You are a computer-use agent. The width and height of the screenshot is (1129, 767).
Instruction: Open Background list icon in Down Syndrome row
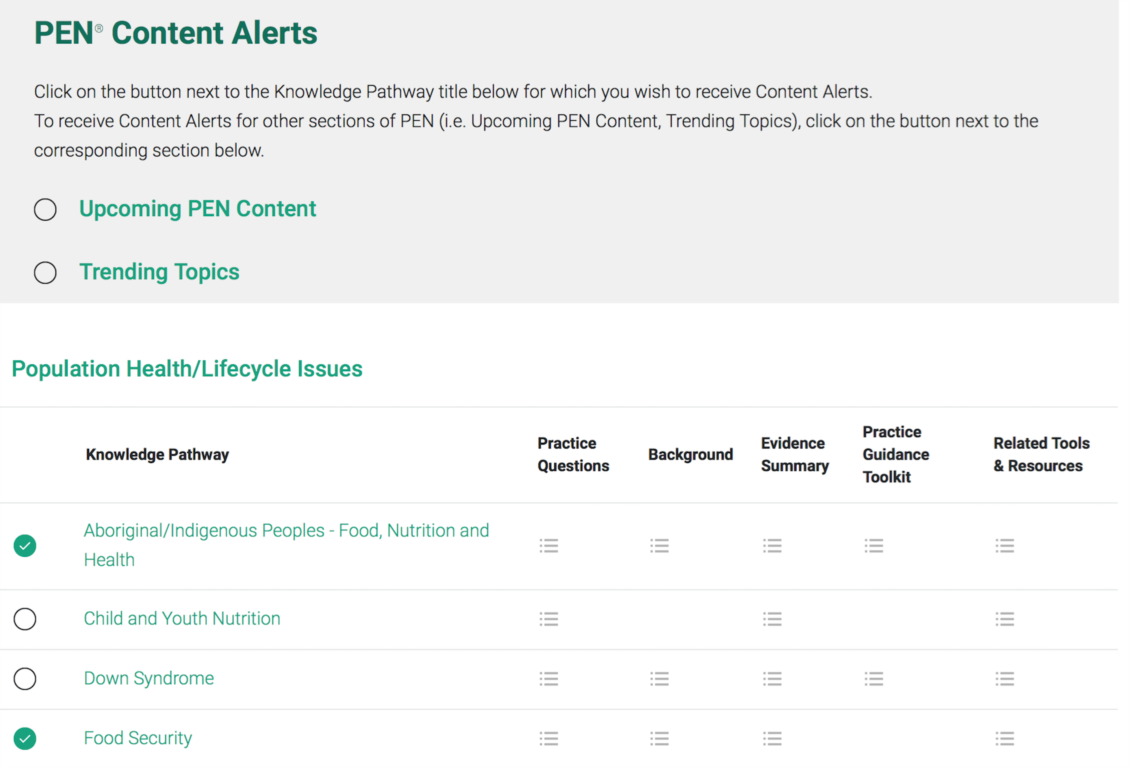(659, 678)
